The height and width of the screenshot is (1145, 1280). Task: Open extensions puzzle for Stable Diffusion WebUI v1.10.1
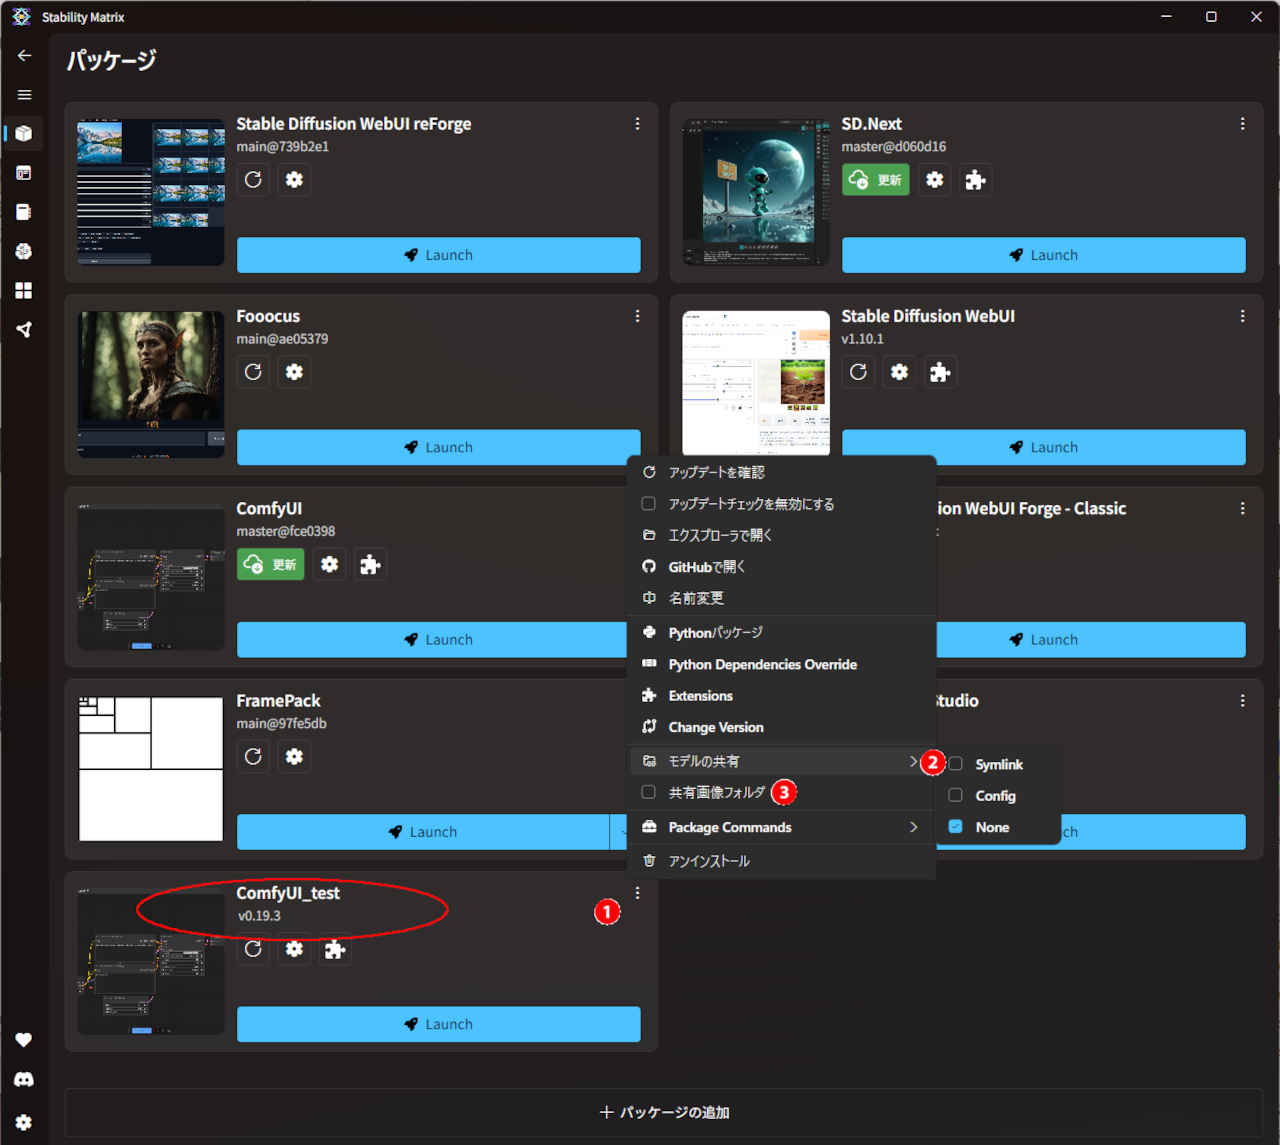(x=940, y=371)
